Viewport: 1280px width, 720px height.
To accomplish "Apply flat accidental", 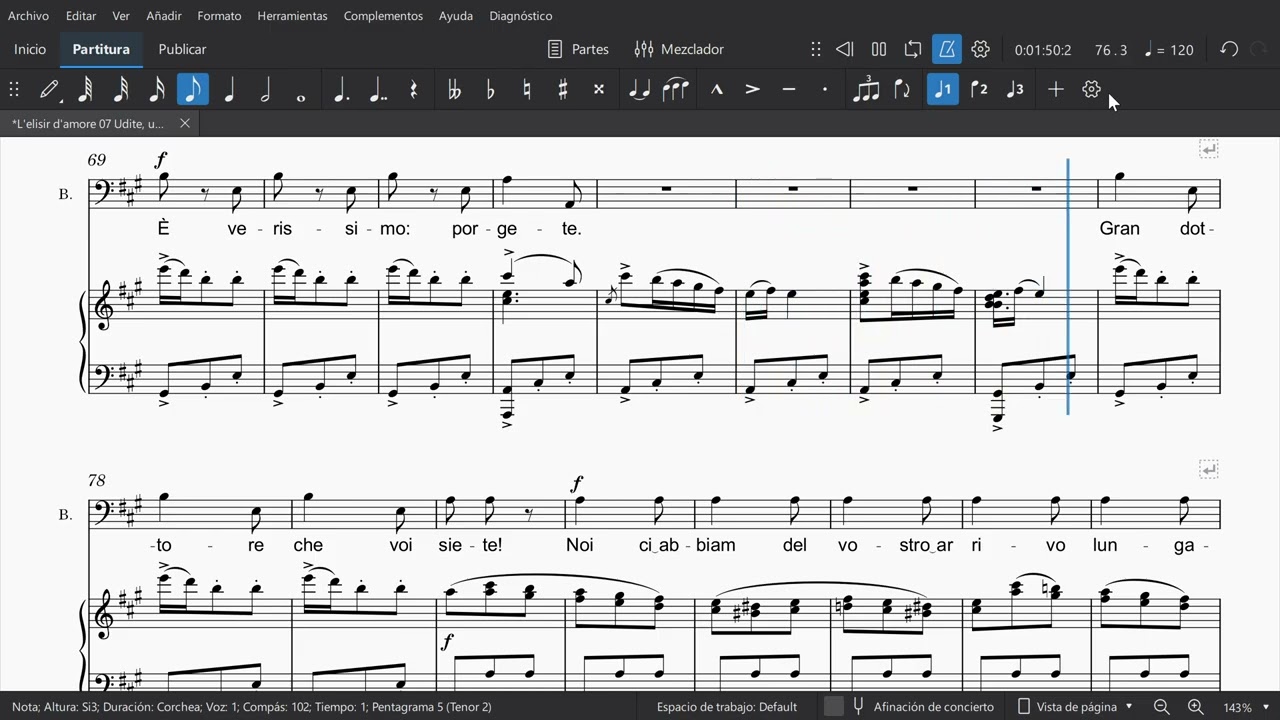I will [490, 89].
